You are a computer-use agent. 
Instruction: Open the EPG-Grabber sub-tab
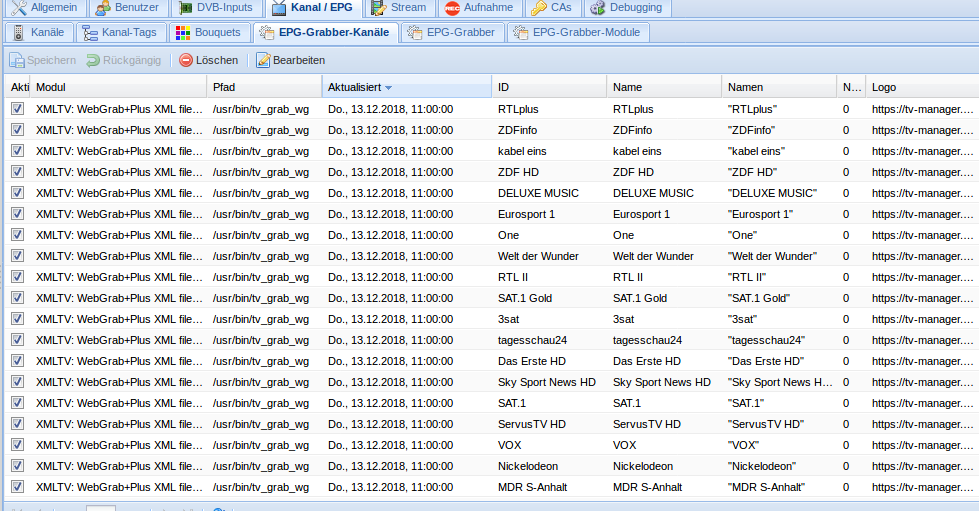pyautogui.click(x=452, y=32)
